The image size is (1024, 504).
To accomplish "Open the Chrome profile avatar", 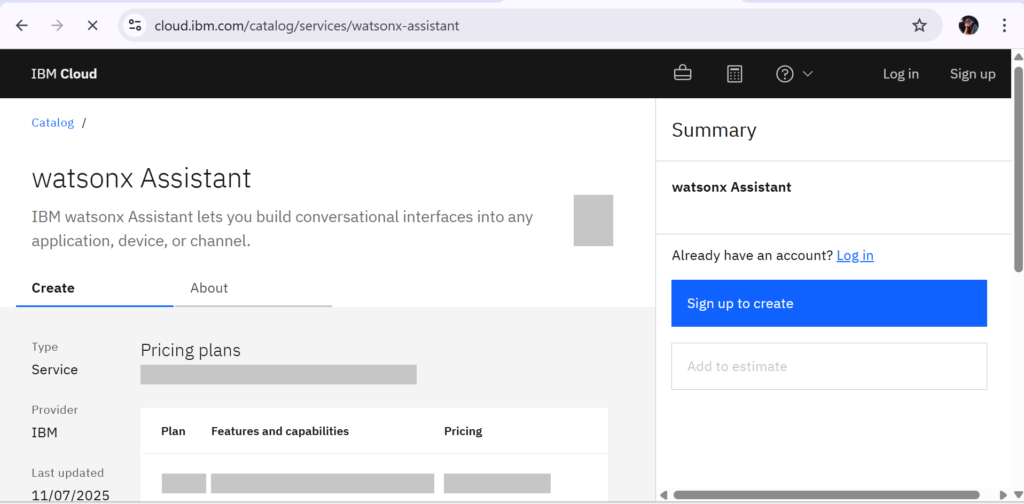I will 968,25.
